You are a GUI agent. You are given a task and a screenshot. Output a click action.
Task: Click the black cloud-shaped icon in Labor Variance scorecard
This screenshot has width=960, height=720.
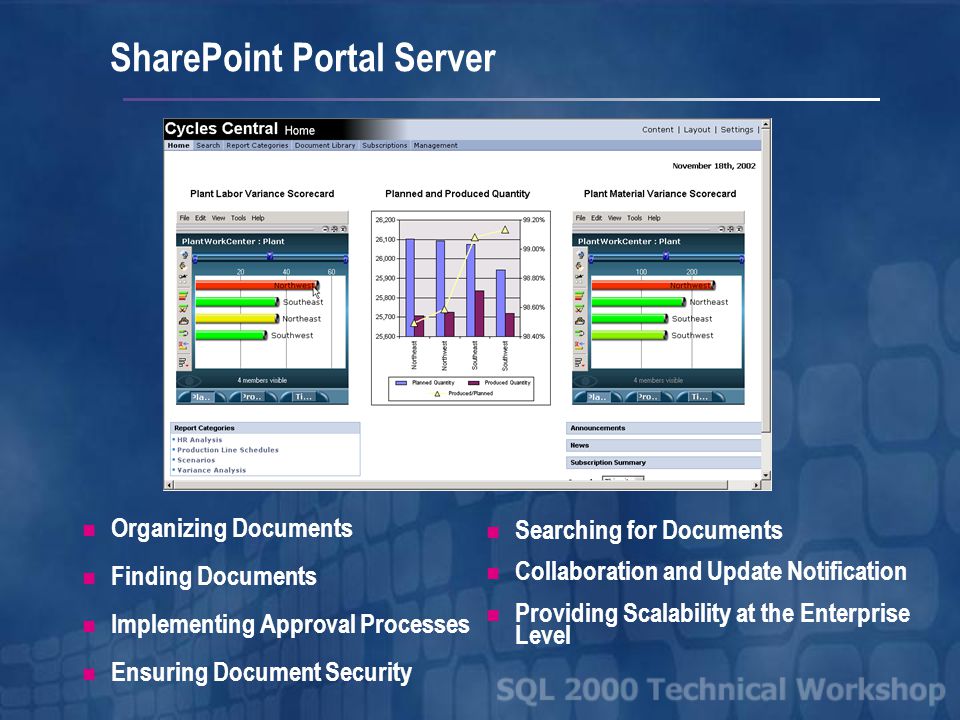click(184, 321)
